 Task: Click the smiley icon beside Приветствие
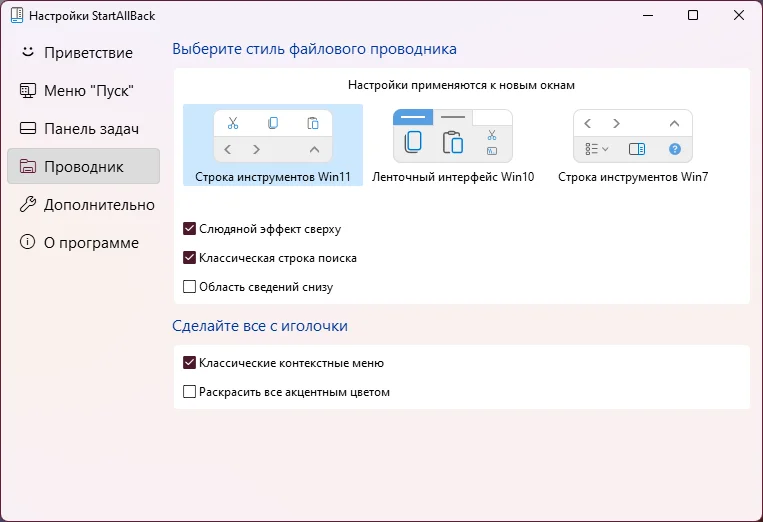pyautogui.click(x=28, y=52)
